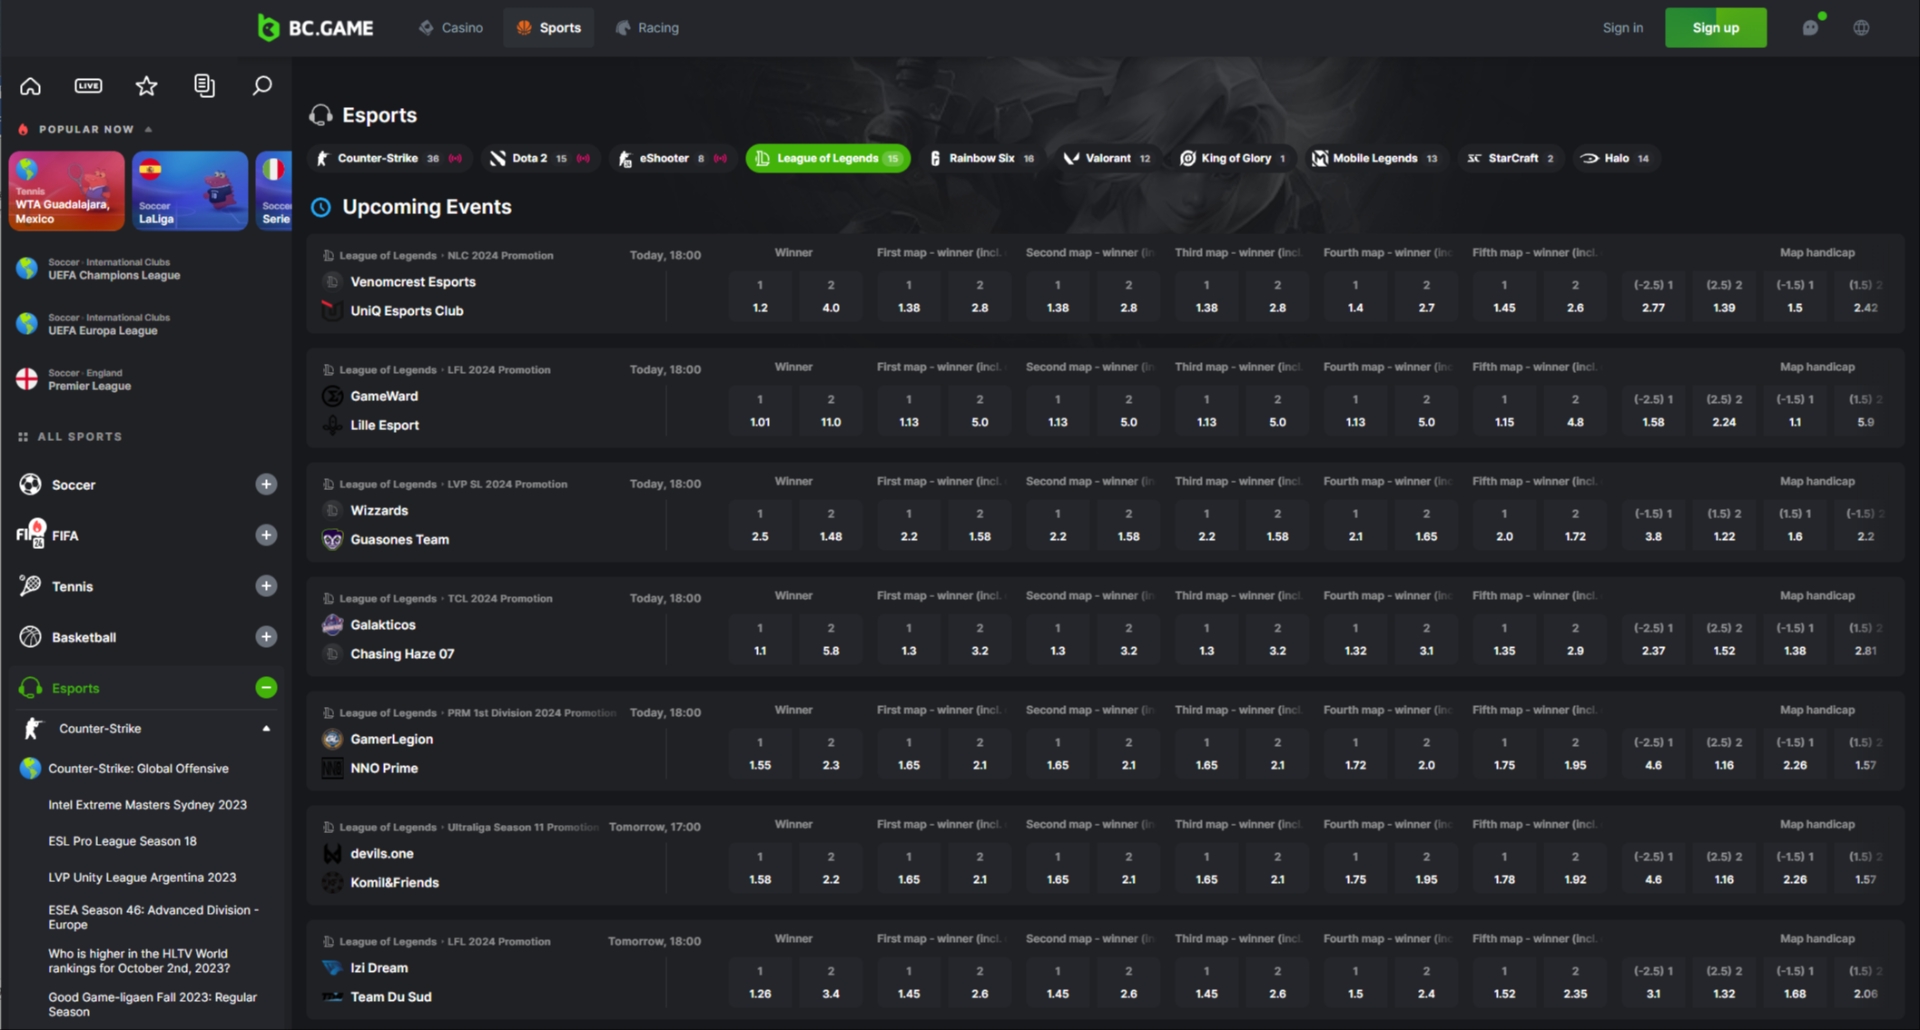
Task: Click the Counter-Strike sidebar icon
Action: coord(33,729)
